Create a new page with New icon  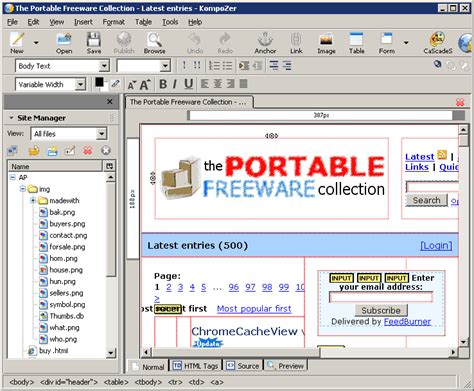[x=17, y=43]
